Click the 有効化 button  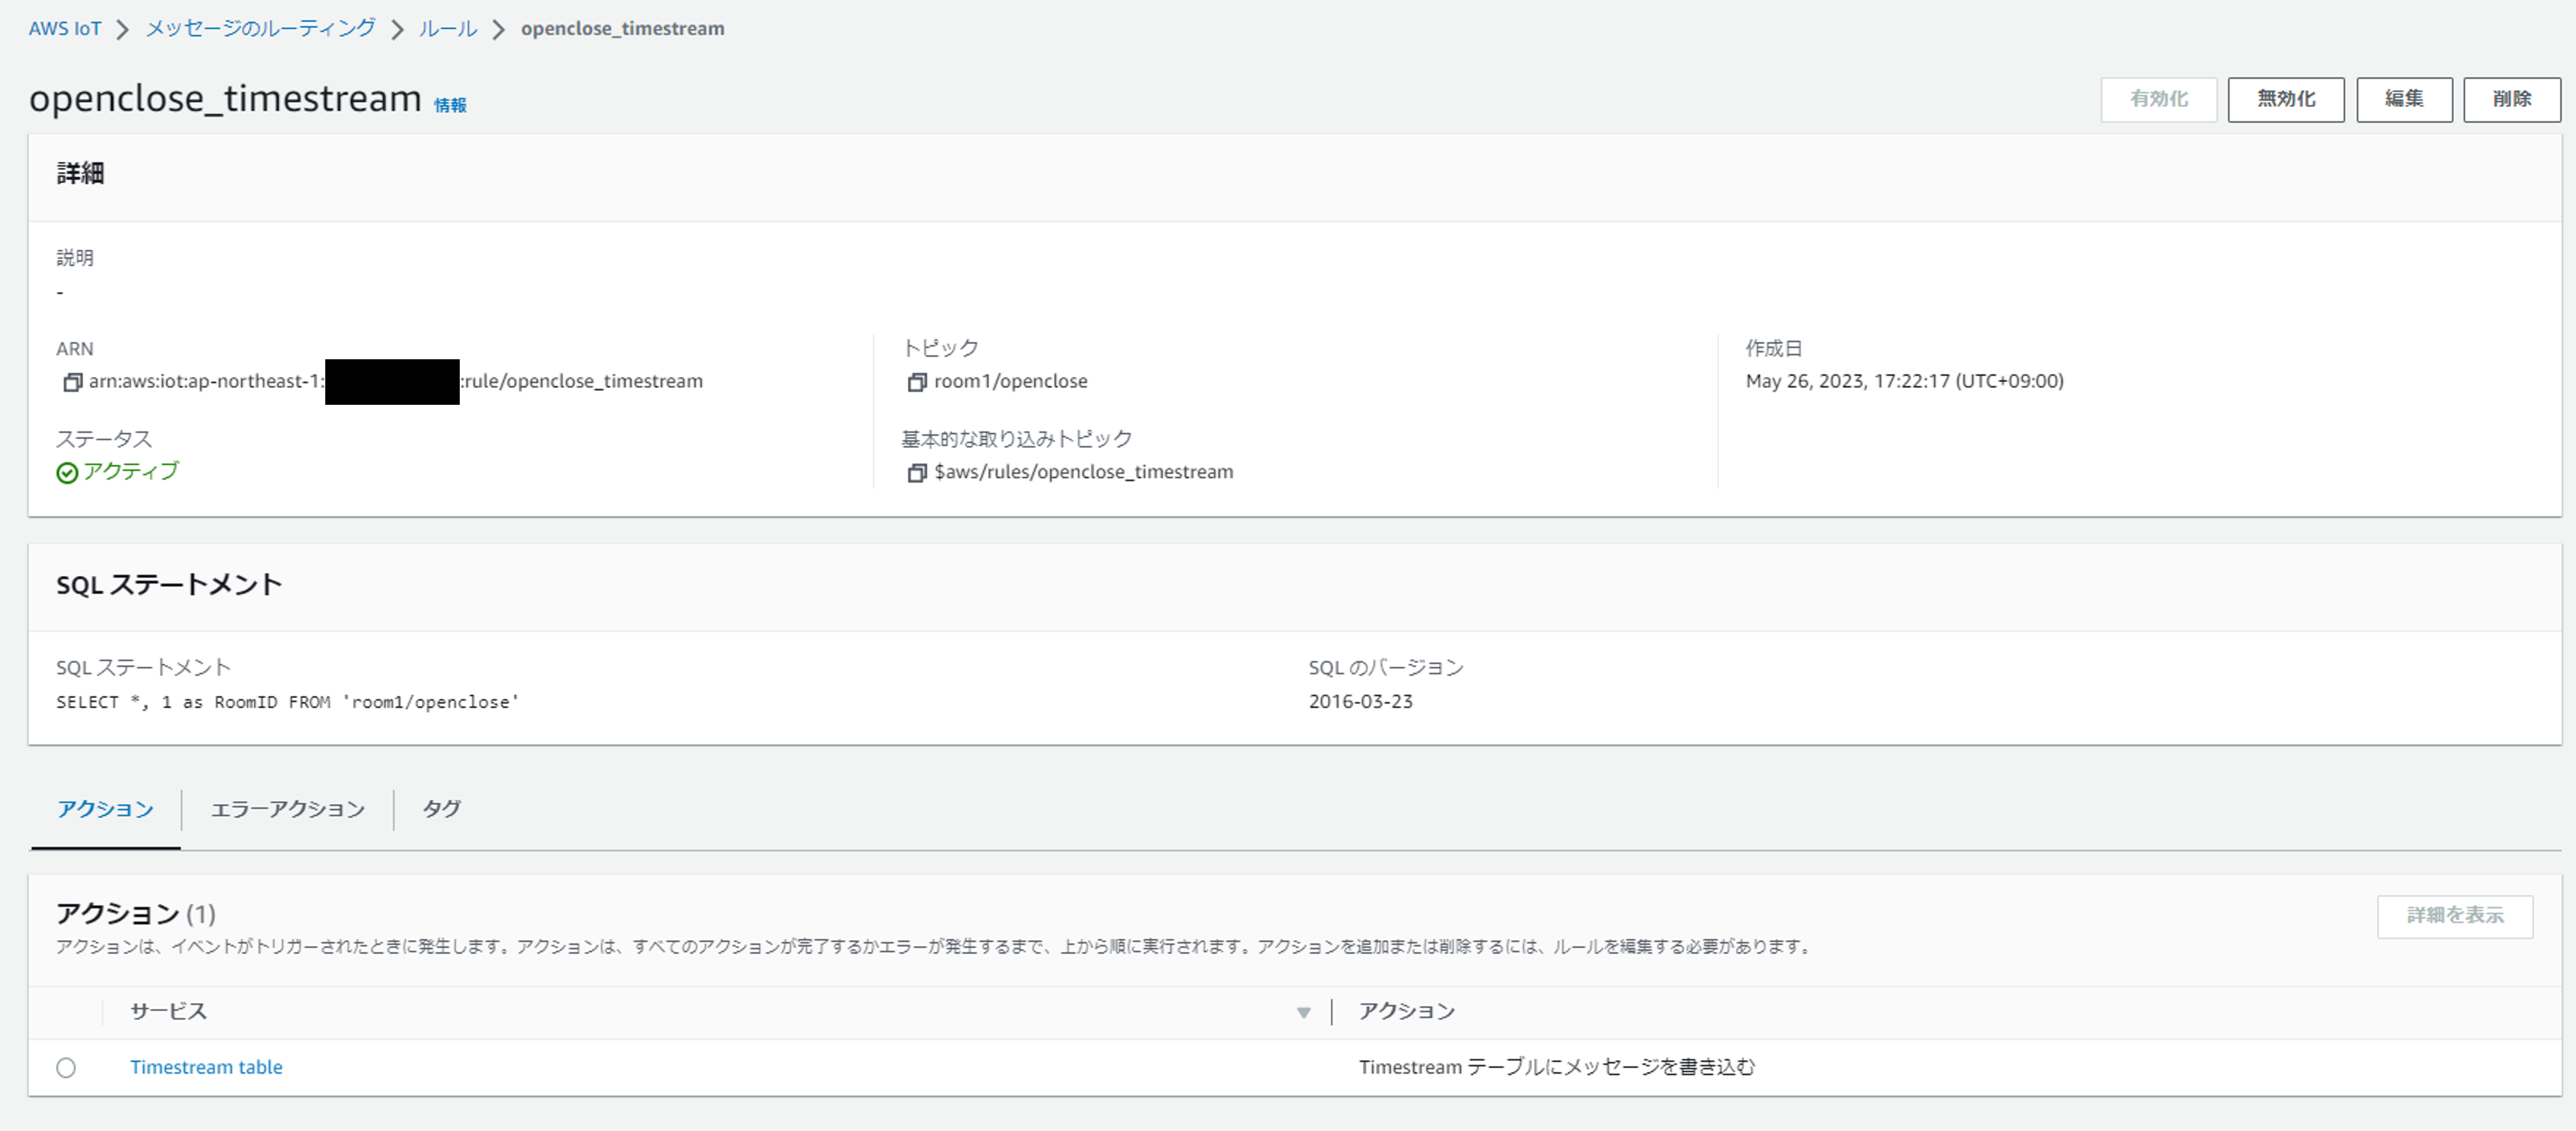click(2158, 99)
